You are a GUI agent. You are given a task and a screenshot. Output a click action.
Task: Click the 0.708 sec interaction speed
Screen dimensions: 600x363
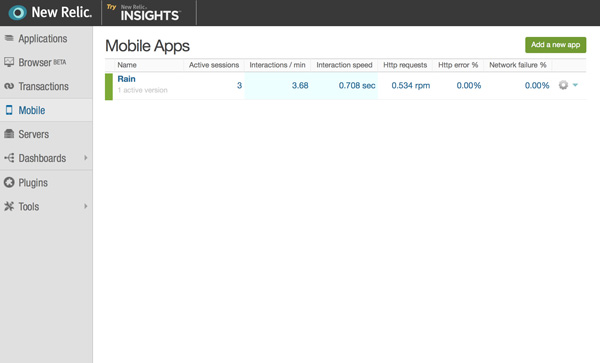pyautogui.click(x=357, y=85)
